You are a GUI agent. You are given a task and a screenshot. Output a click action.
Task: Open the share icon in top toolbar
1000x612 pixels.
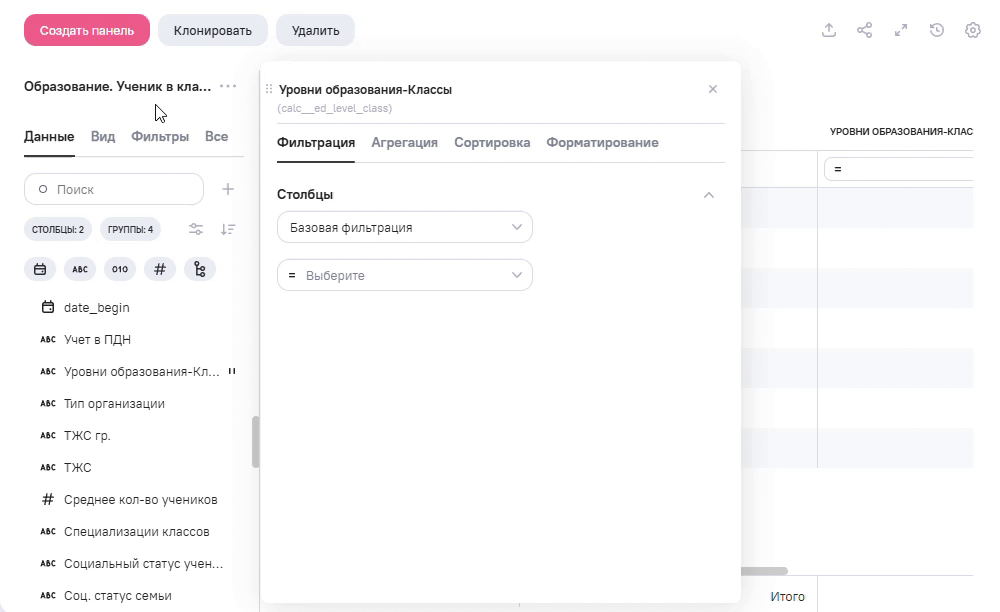point(865,30)
